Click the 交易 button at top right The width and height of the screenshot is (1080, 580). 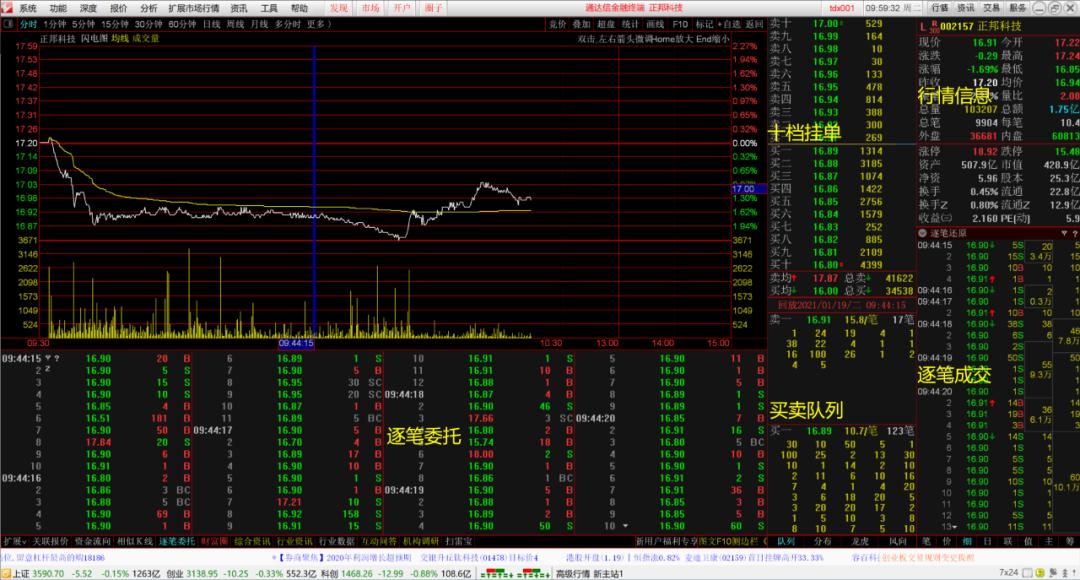click(992, 8)
